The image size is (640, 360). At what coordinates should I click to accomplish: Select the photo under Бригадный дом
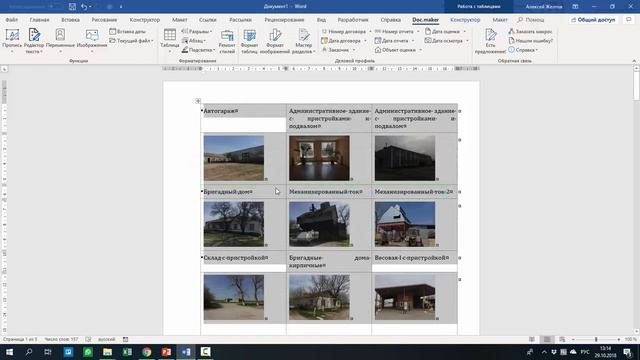coord(234,224)
